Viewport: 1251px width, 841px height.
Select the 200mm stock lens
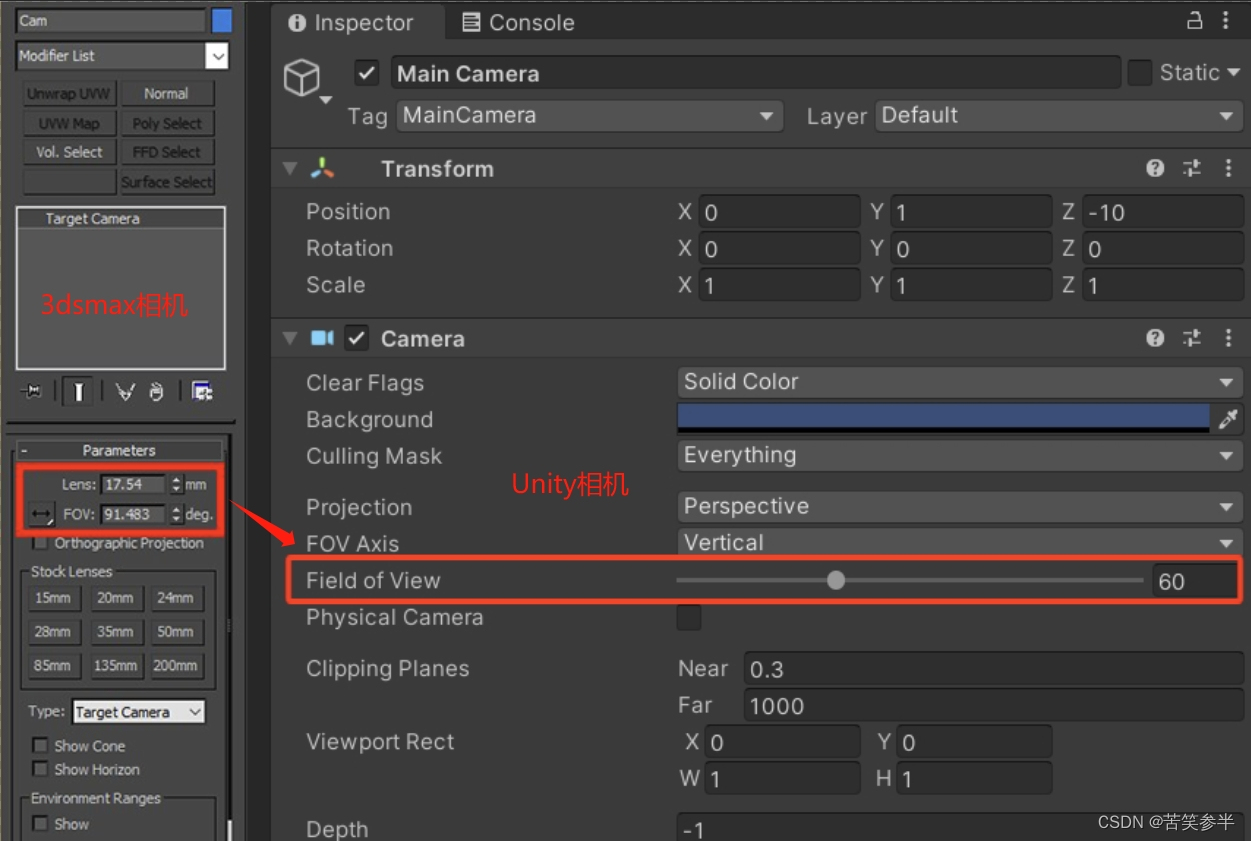175,665
